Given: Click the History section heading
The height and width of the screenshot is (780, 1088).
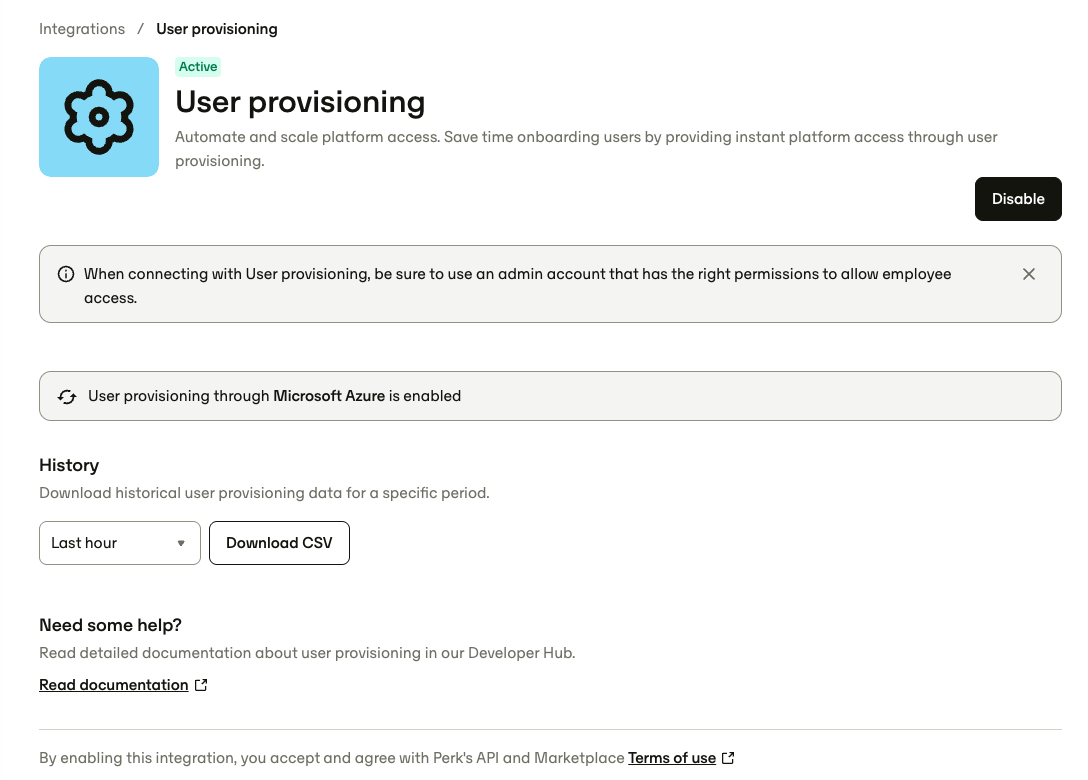Looking at the screenshot, I should point(69,465).
